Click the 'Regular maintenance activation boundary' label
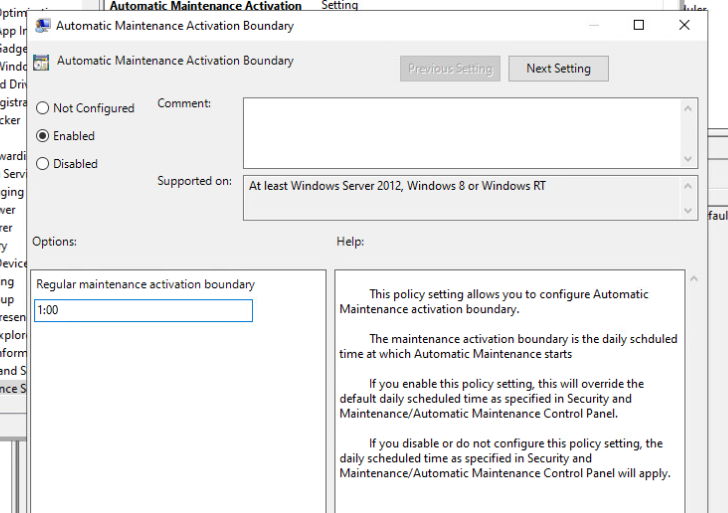Image resolution: width=728 pixels, height=513 pixels. 145,284
